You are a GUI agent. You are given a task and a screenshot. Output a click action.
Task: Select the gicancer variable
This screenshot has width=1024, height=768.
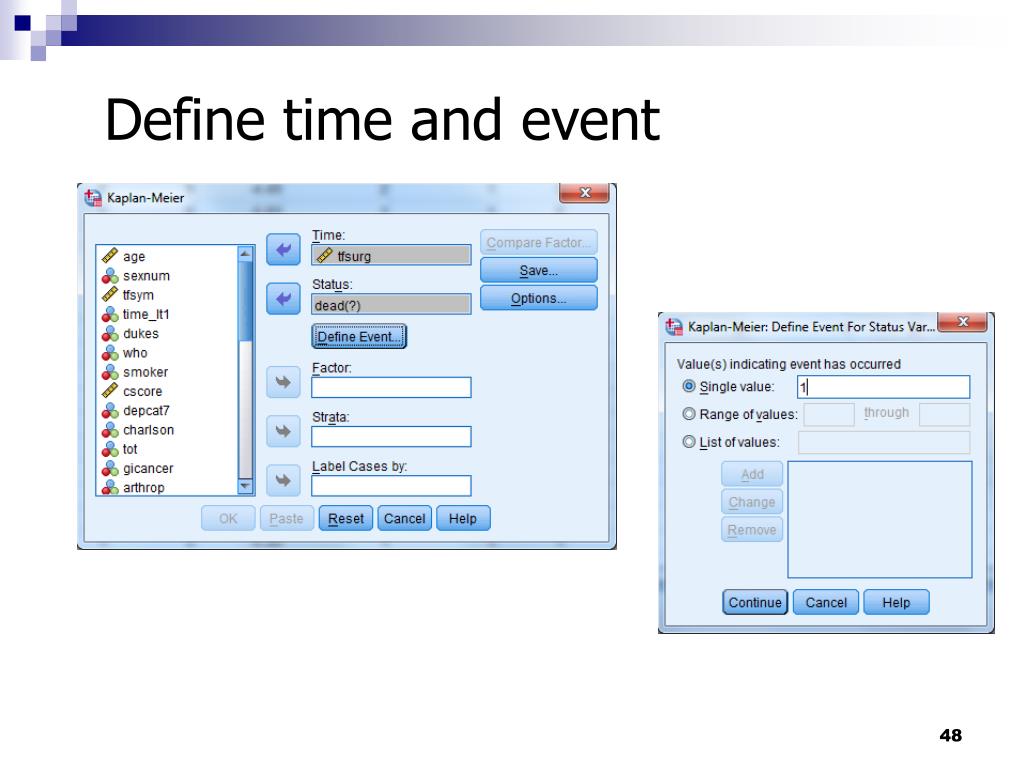pyautogui.click(x=148, y=468)
